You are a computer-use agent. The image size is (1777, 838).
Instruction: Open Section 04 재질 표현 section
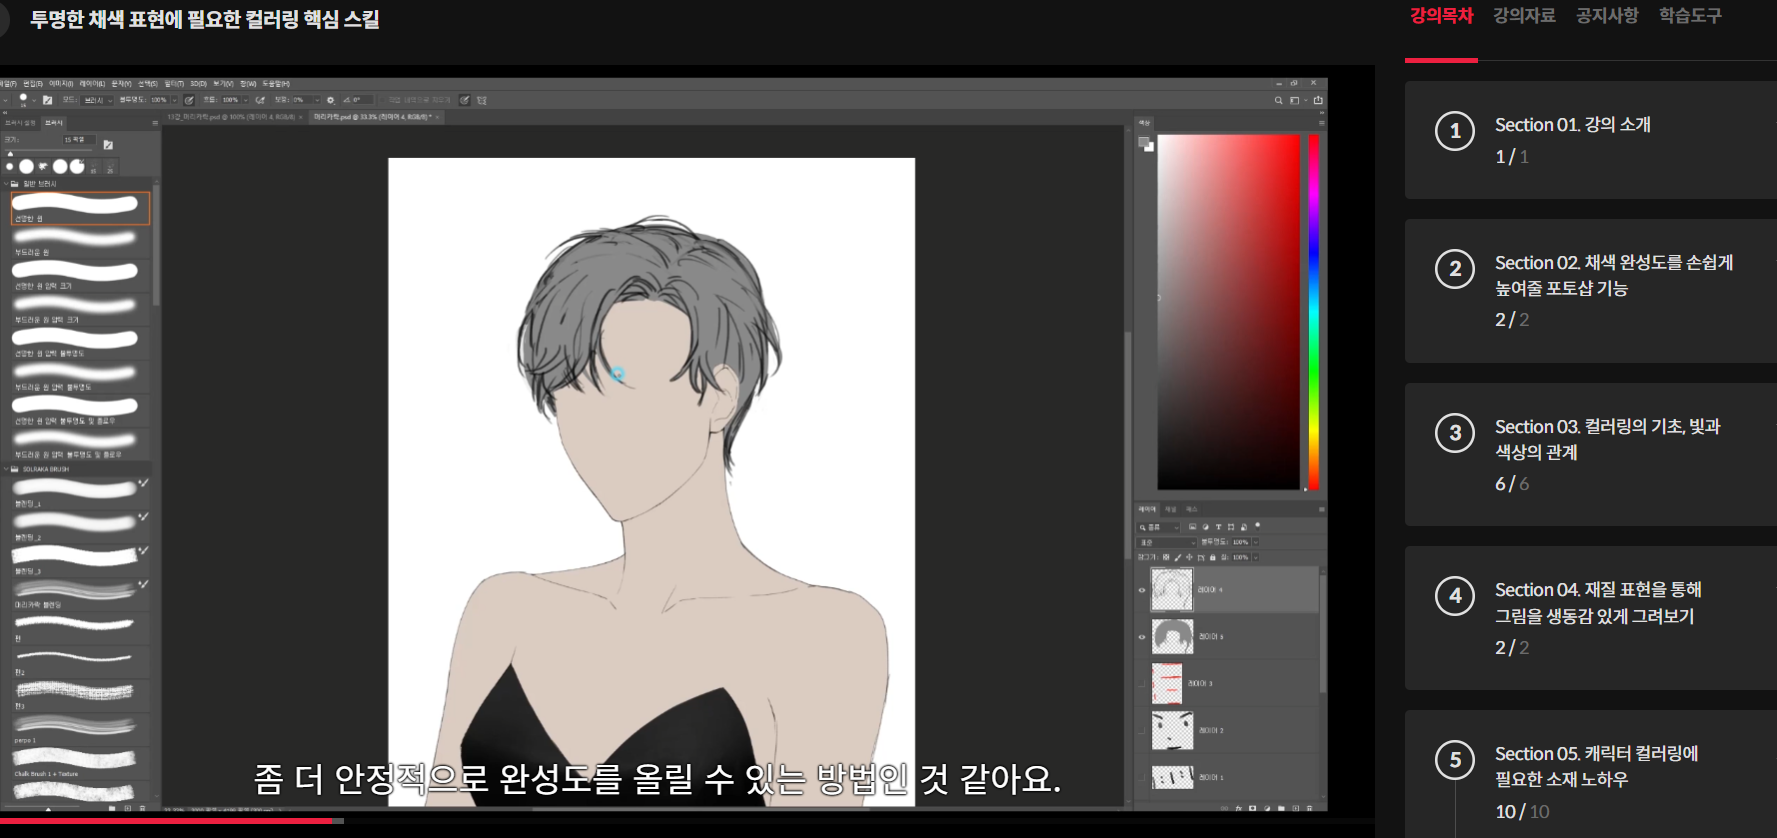(1591, 618)
